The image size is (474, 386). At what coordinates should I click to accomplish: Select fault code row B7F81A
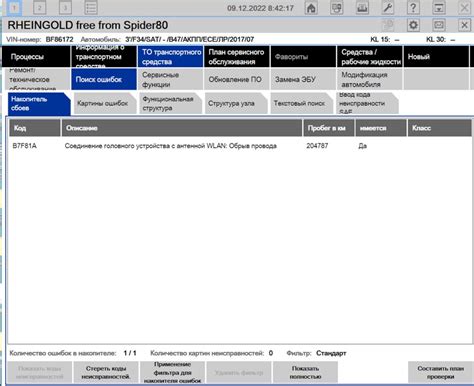240,146
